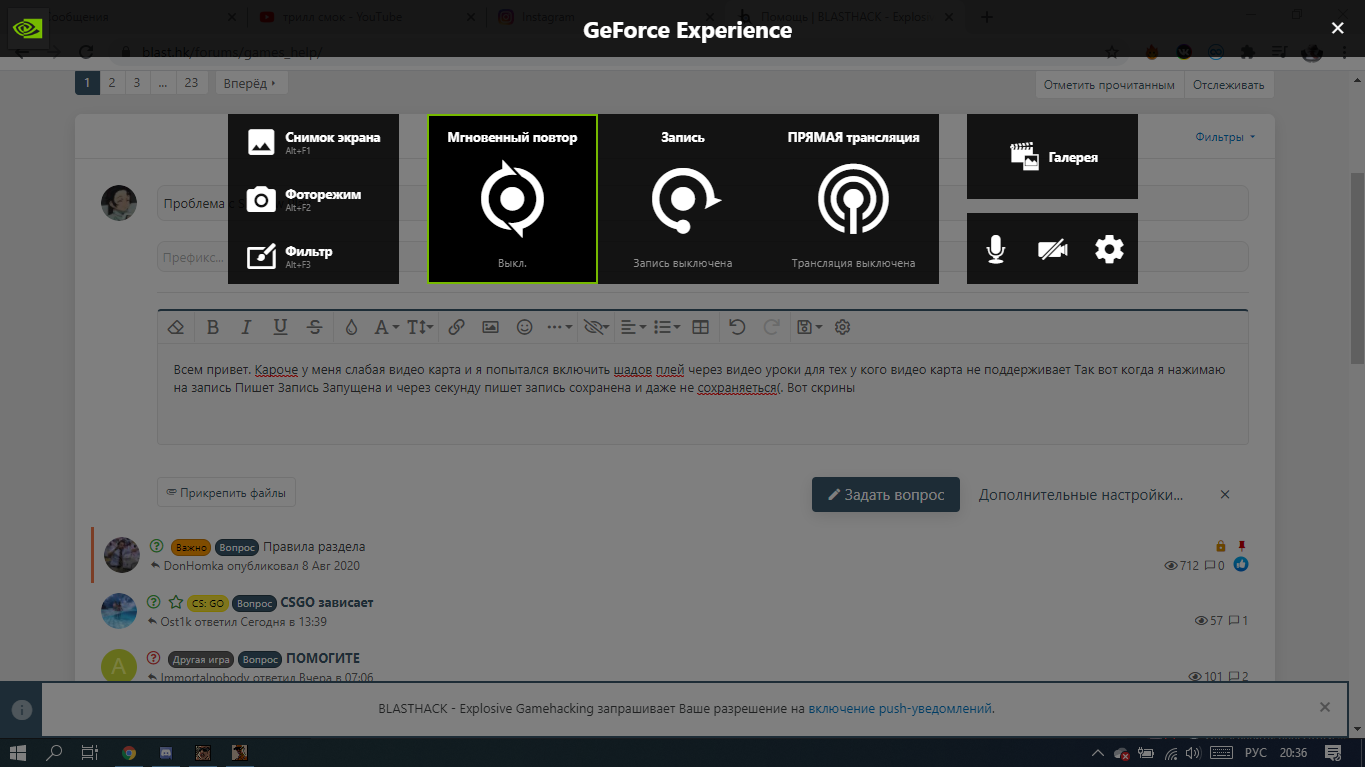
Task: Open GeForce overlay settings gear
Action: click(1109, 249)
